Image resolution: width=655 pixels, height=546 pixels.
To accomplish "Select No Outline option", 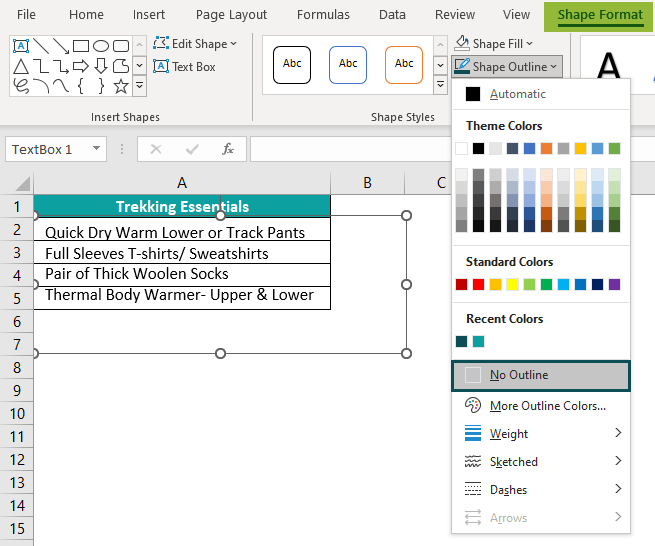I will point(541,375).
